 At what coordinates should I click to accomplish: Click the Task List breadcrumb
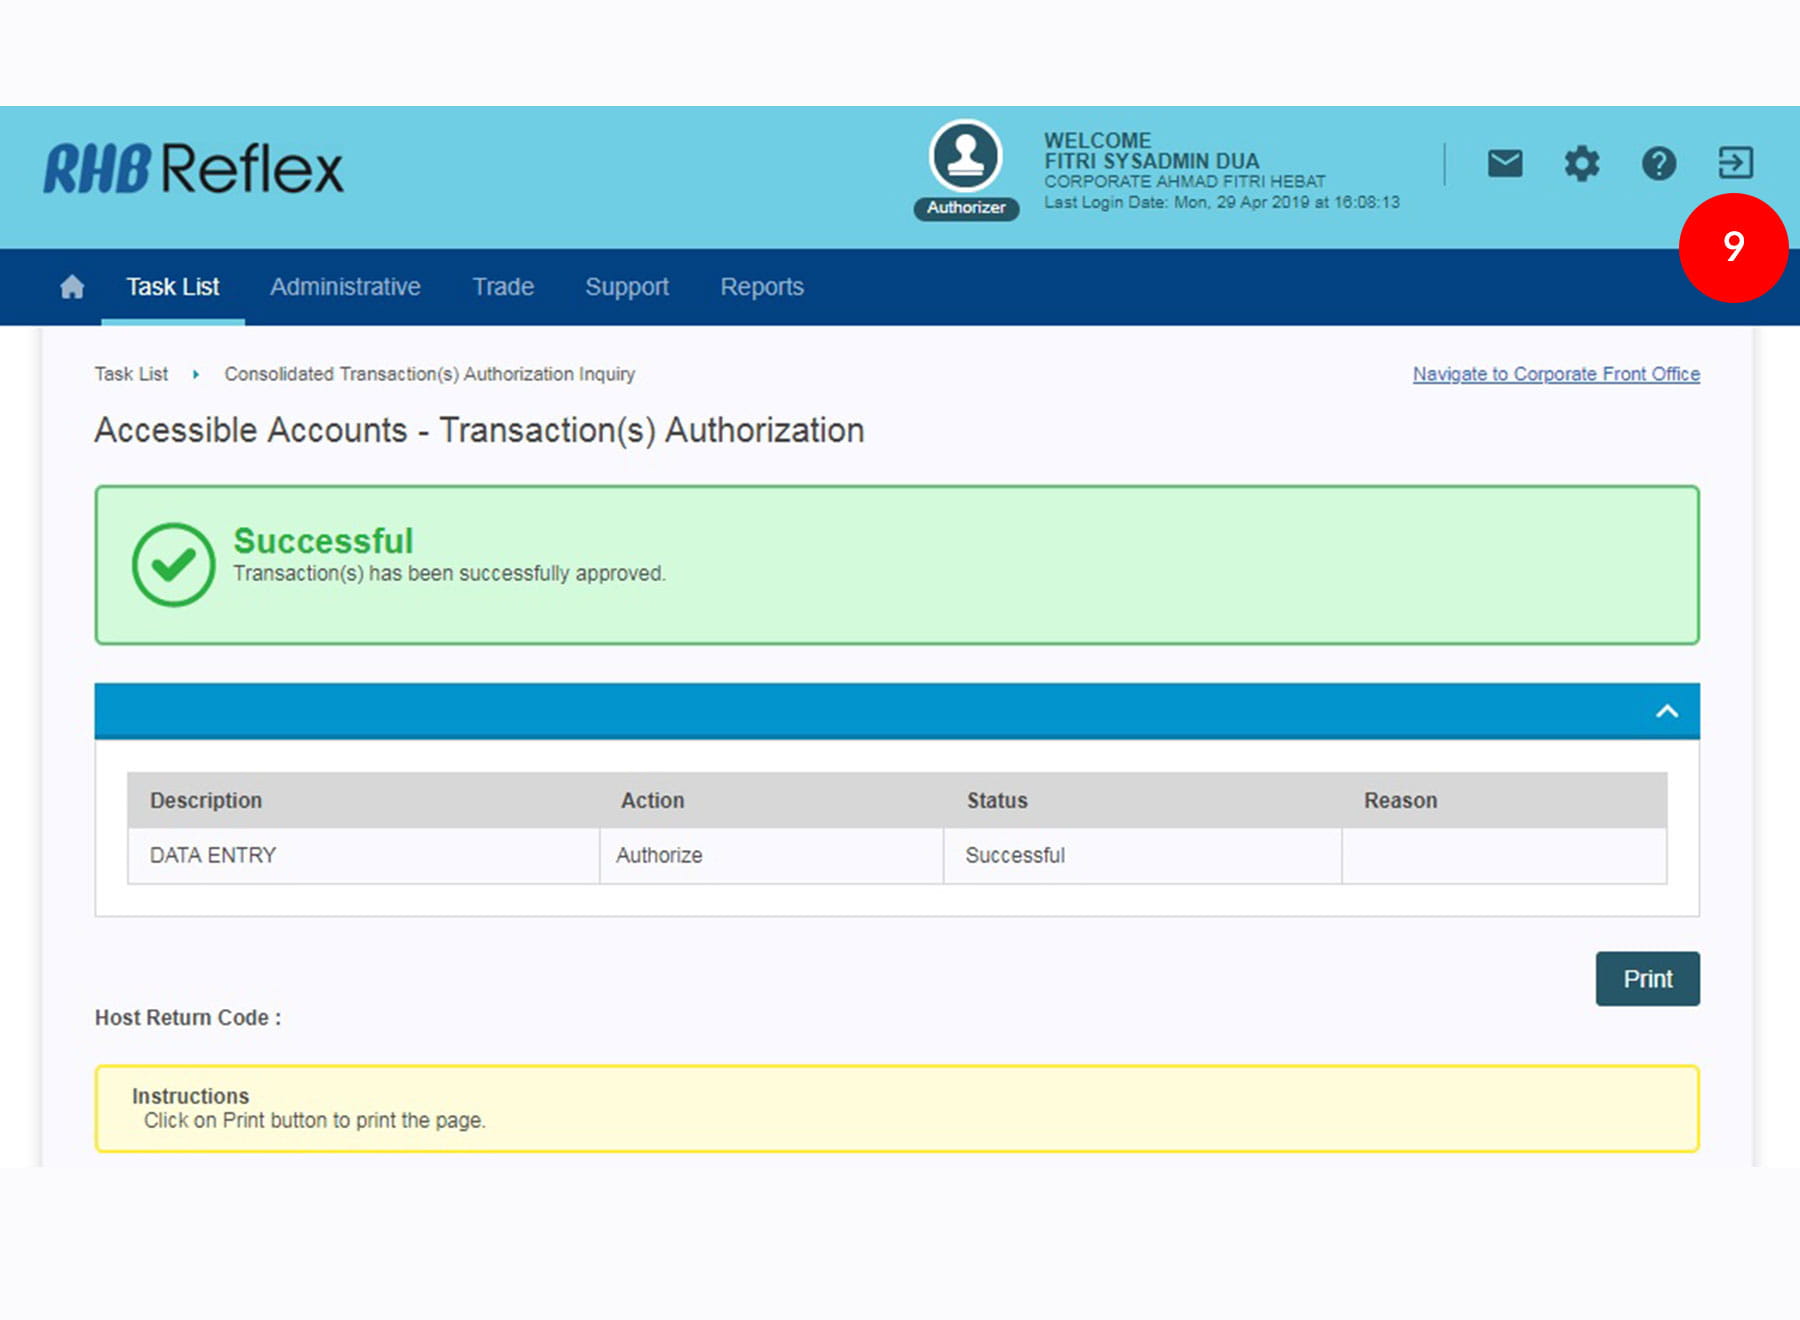click(131, 374)
